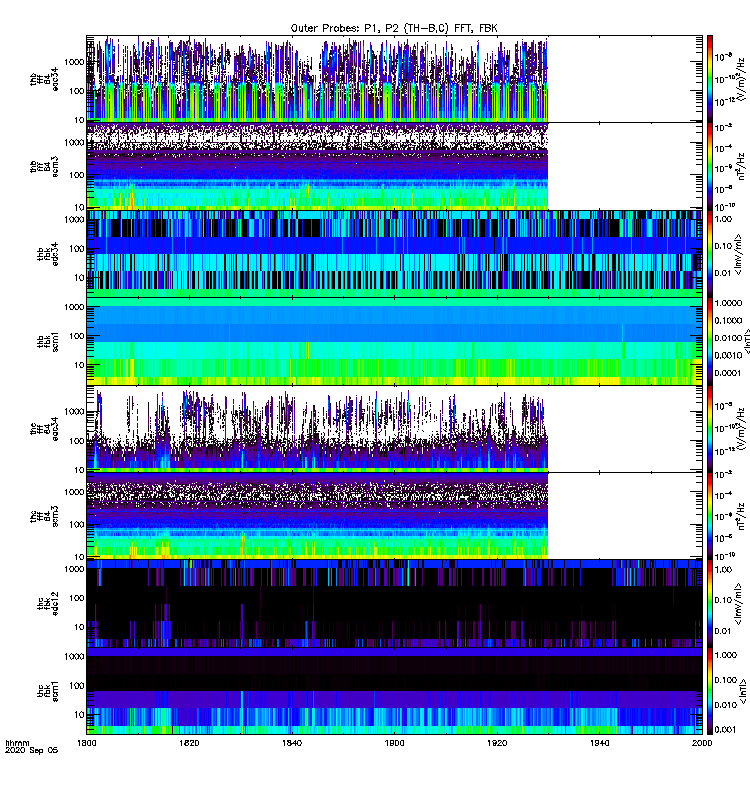This screenshot has width=750, height=800.
Task: Click the color bar for thc fff scm3 panel
Action: pos(709,516)
